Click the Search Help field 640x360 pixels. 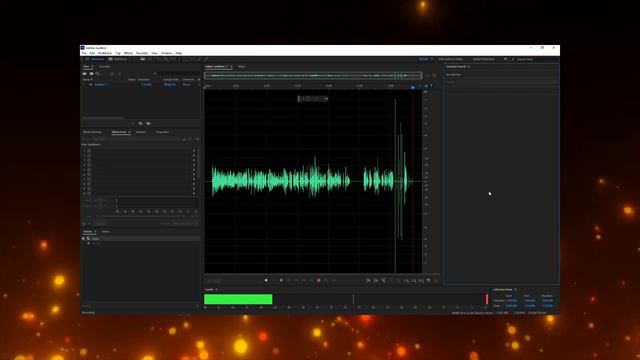point(535,59)
